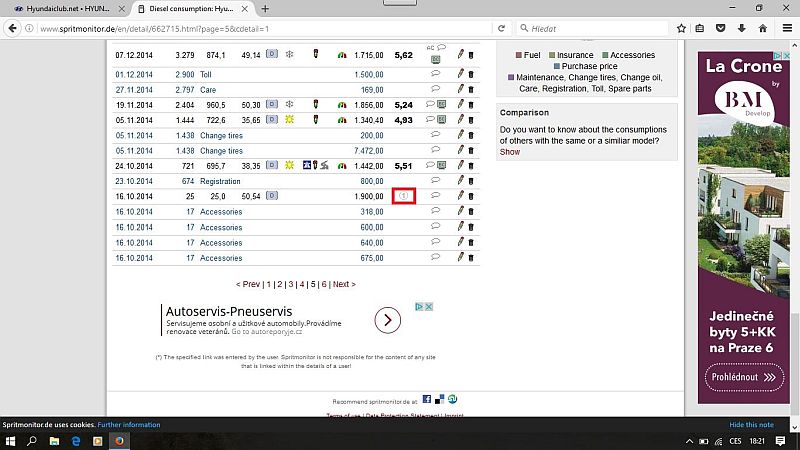
Task: Click the info icon in the red box
Action: [x=404, y=196]
